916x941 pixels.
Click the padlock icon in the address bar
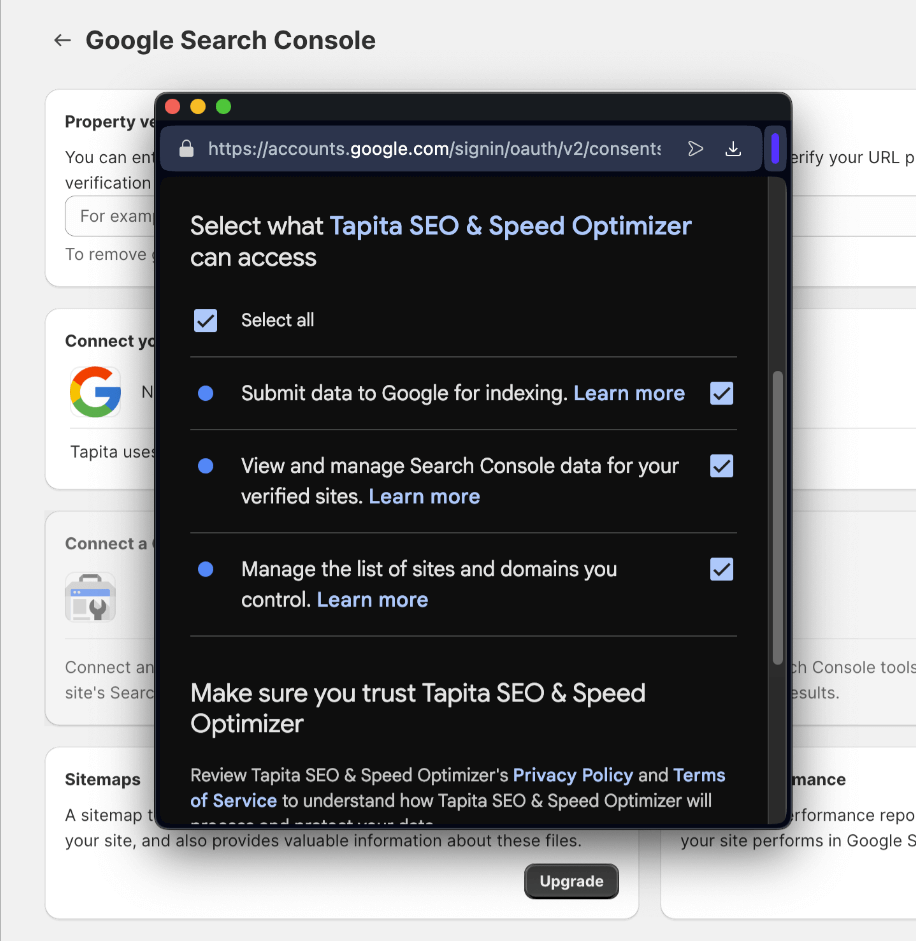pos(186,148)
